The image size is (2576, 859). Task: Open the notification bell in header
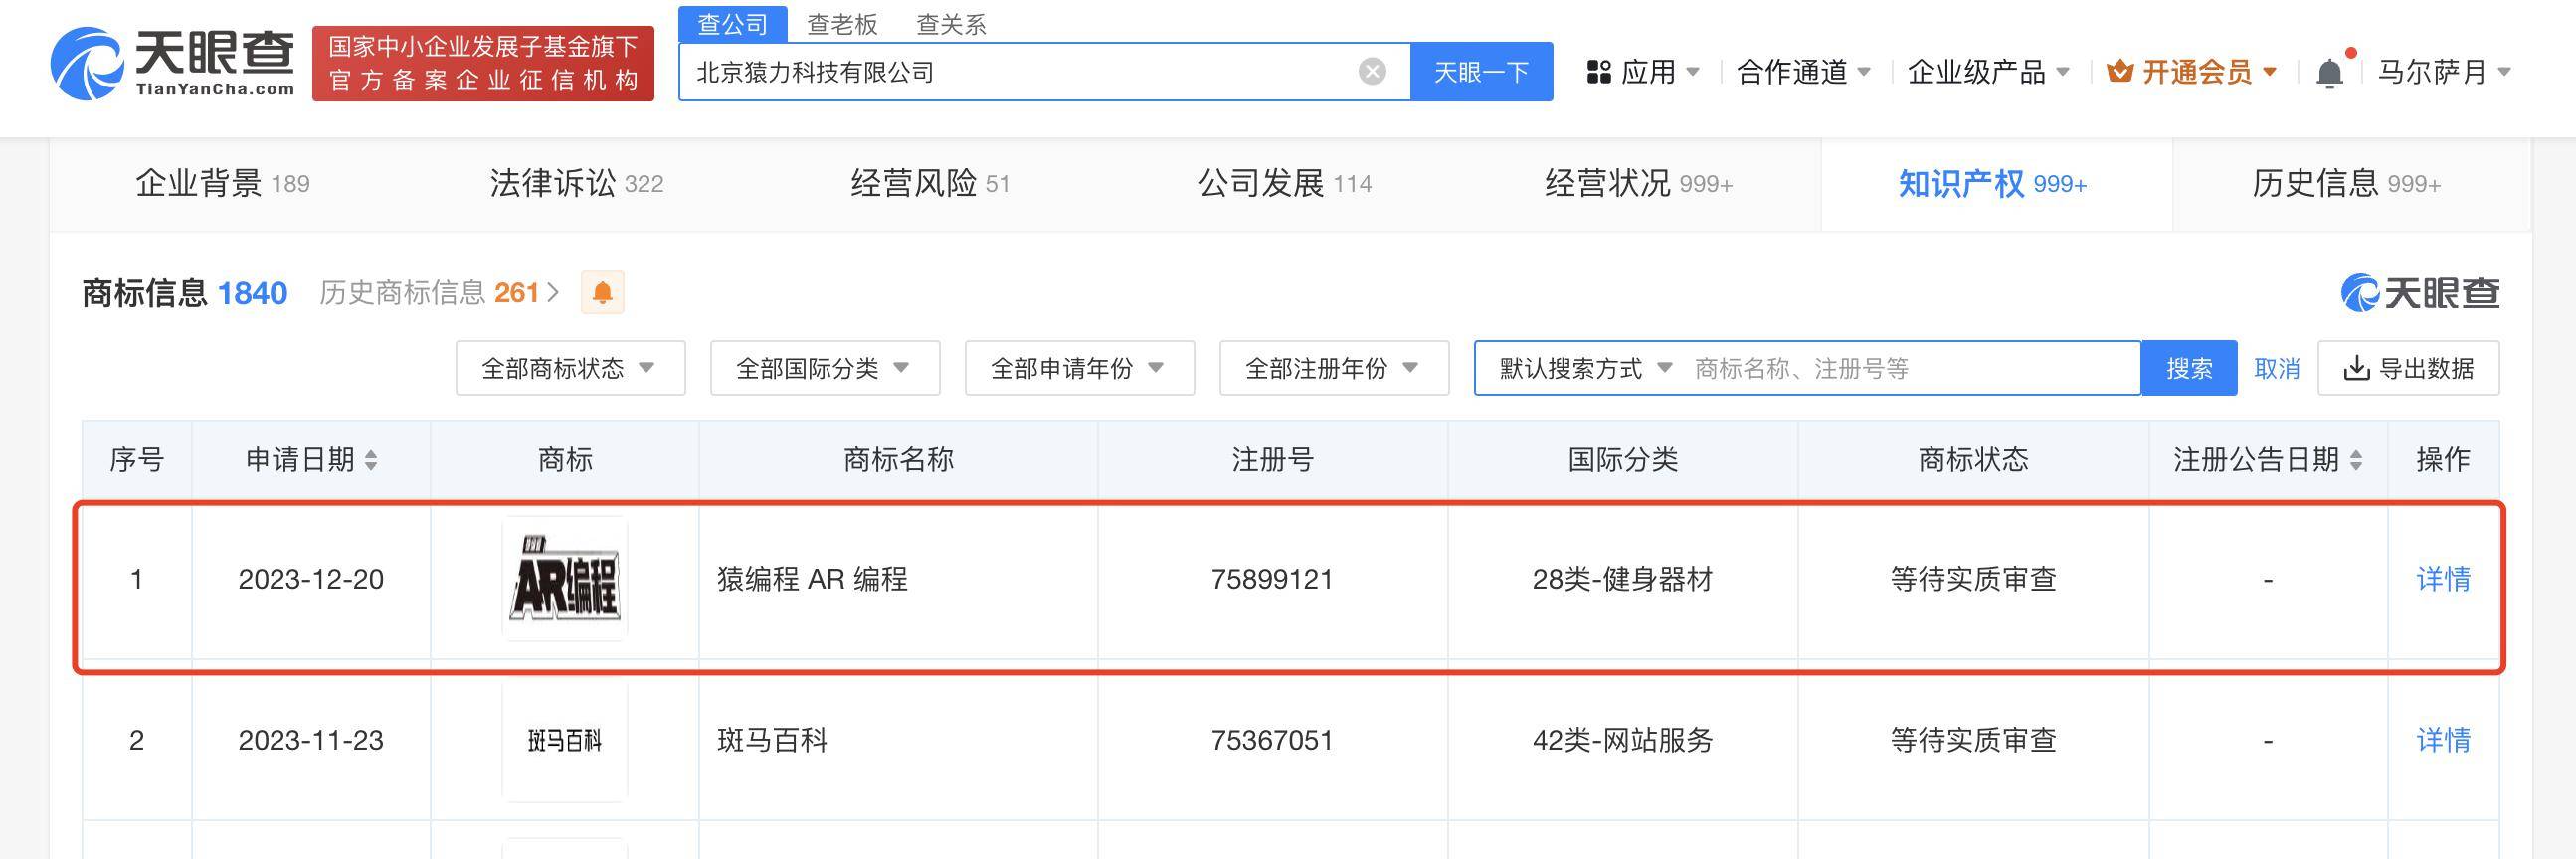click(x=2329, y=72)
